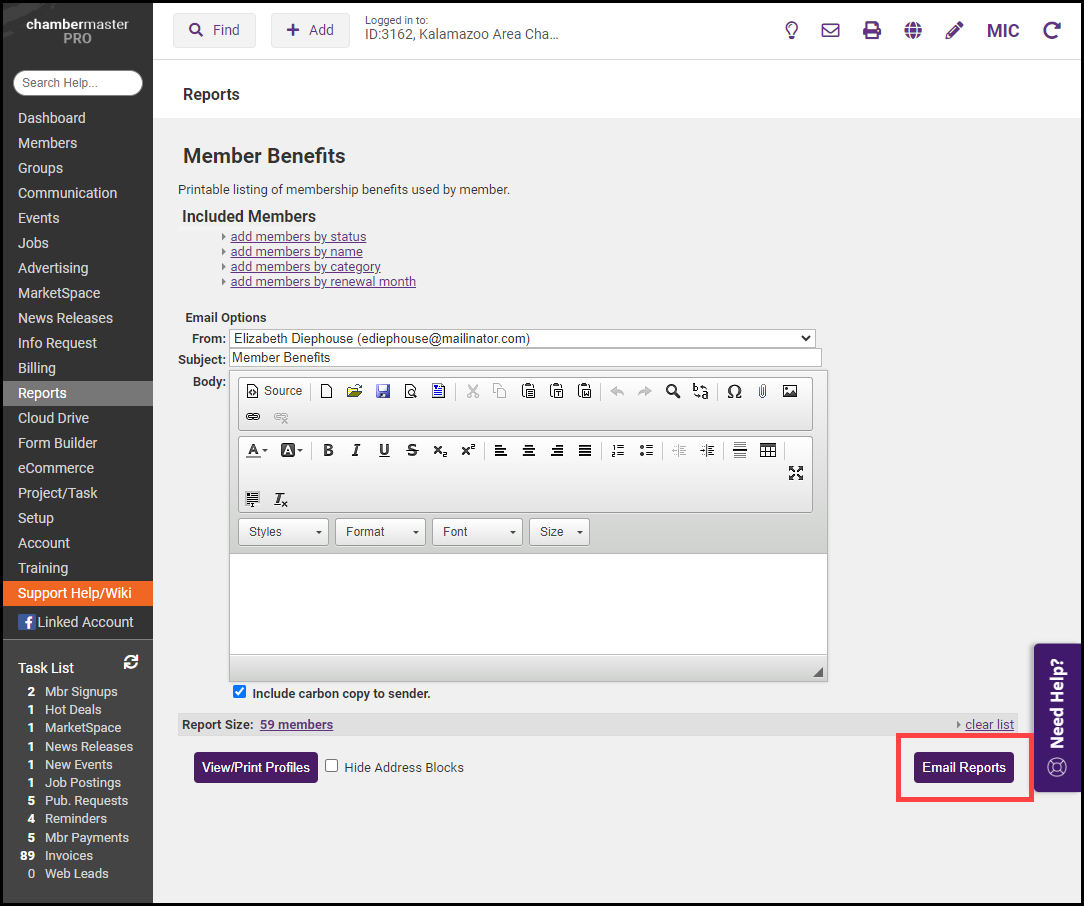Image resolution: width=1084 pixels, height=906 pixels.
Task: Toggle Source view in the editor
Action: (274, 391)
